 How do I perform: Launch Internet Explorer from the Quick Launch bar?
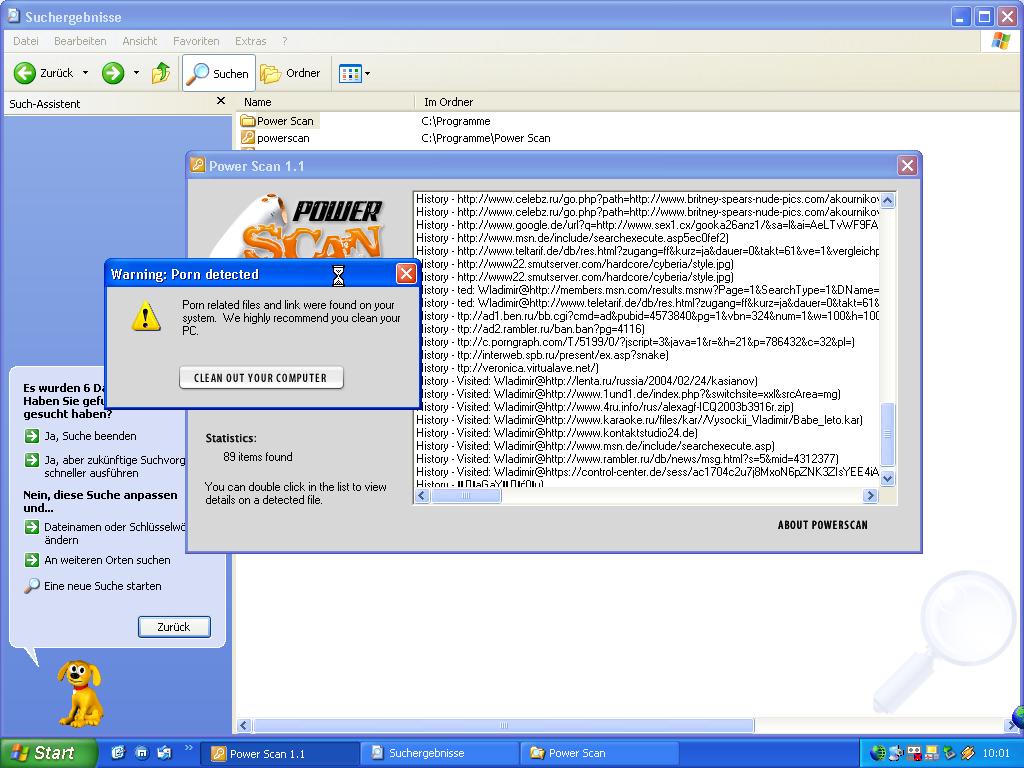coord(118,753)
